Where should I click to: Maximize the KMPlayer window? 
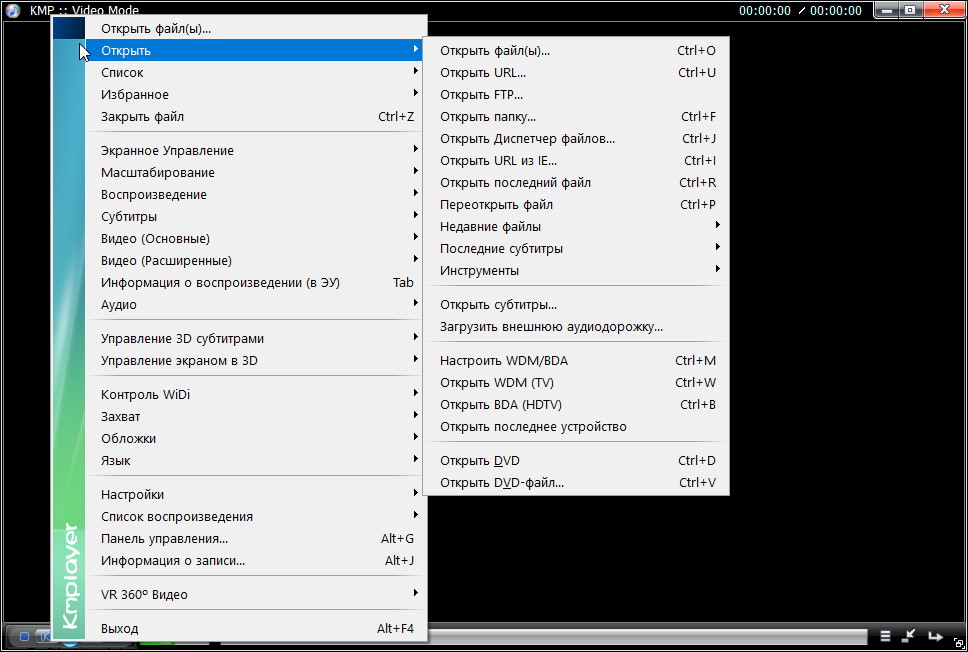pos(910,10)
